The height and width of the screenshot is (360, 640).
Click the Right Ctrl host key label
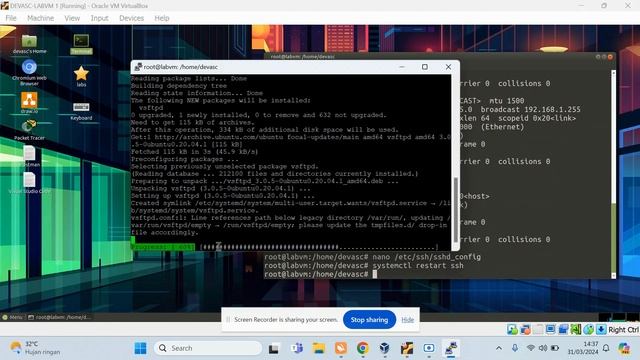pyautogui.click(x=623, y=329)
